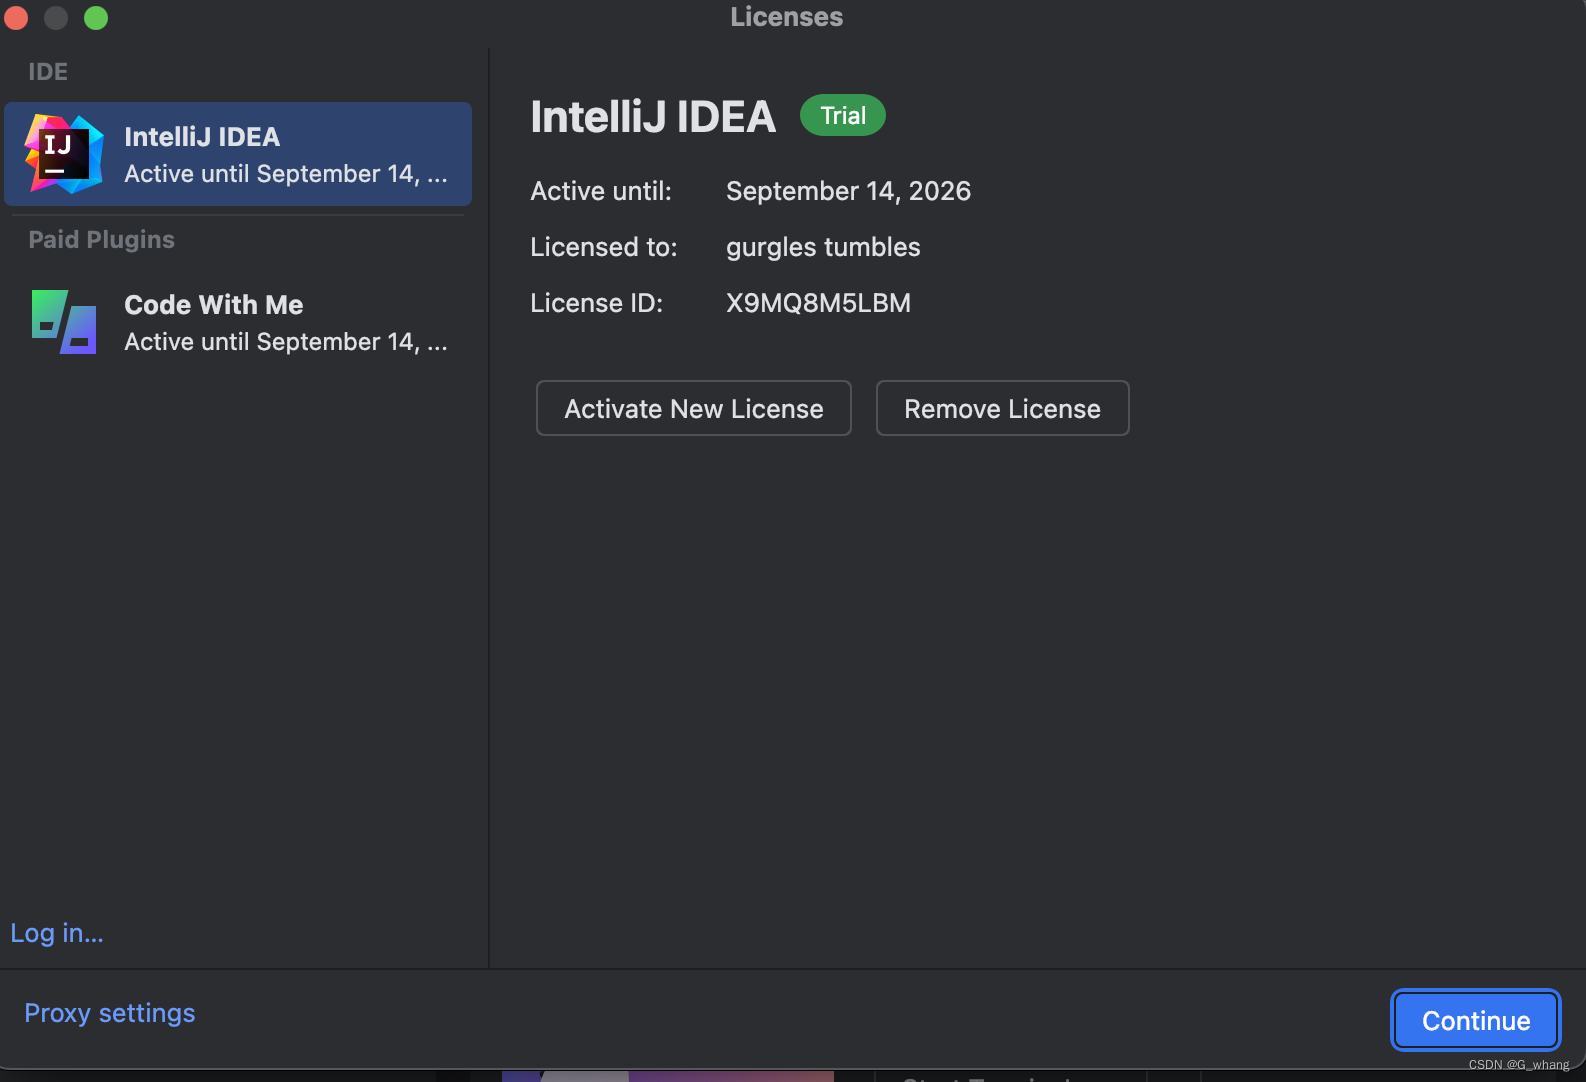
Task: Click the date September 14, 2026
Action: pyautogui.click(x=848, y=191)
